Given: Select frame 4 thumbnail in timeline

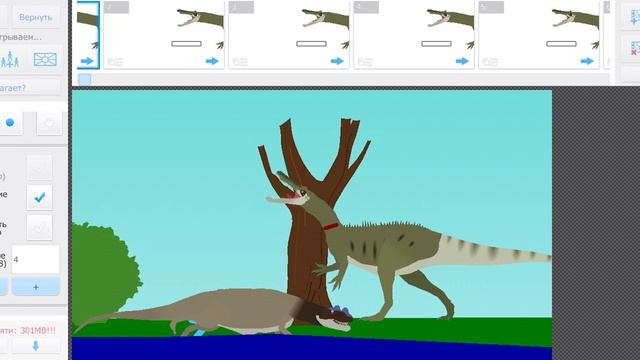Looking at the screenshot, I should (414, 35).
